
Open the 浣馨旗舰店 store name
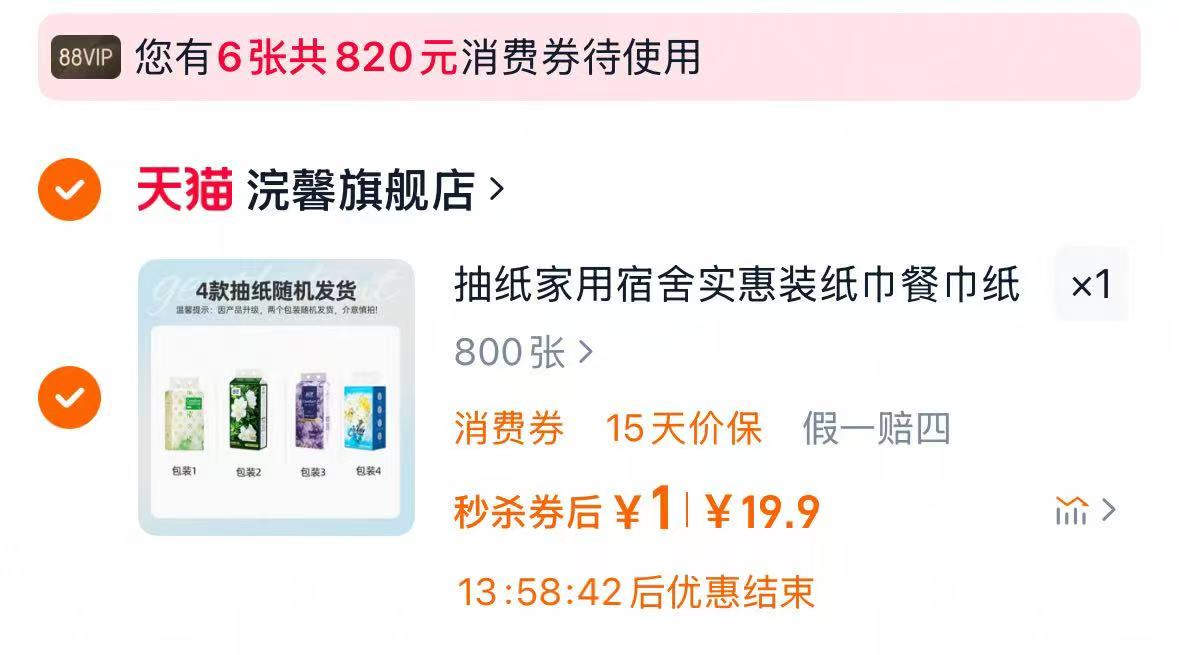coord(361,190)
